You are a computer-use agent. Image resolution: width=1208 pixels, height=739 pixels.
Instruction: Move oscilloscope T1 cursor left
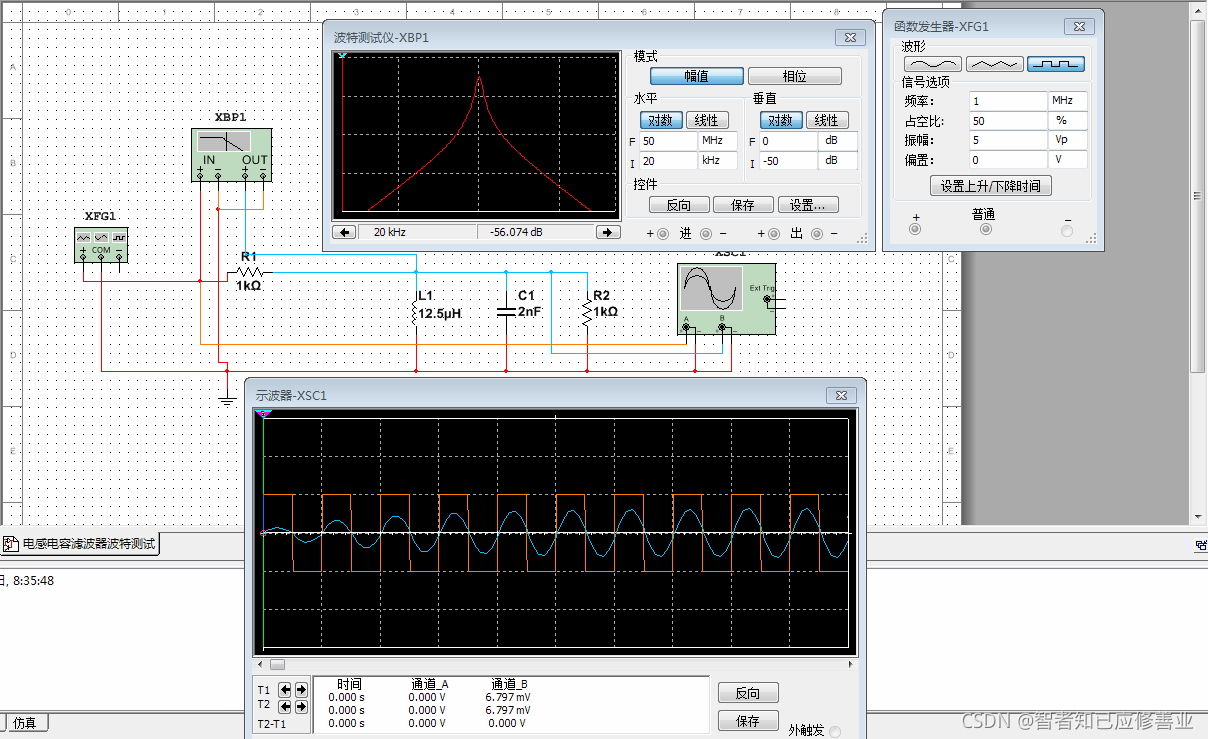[285, 690]
